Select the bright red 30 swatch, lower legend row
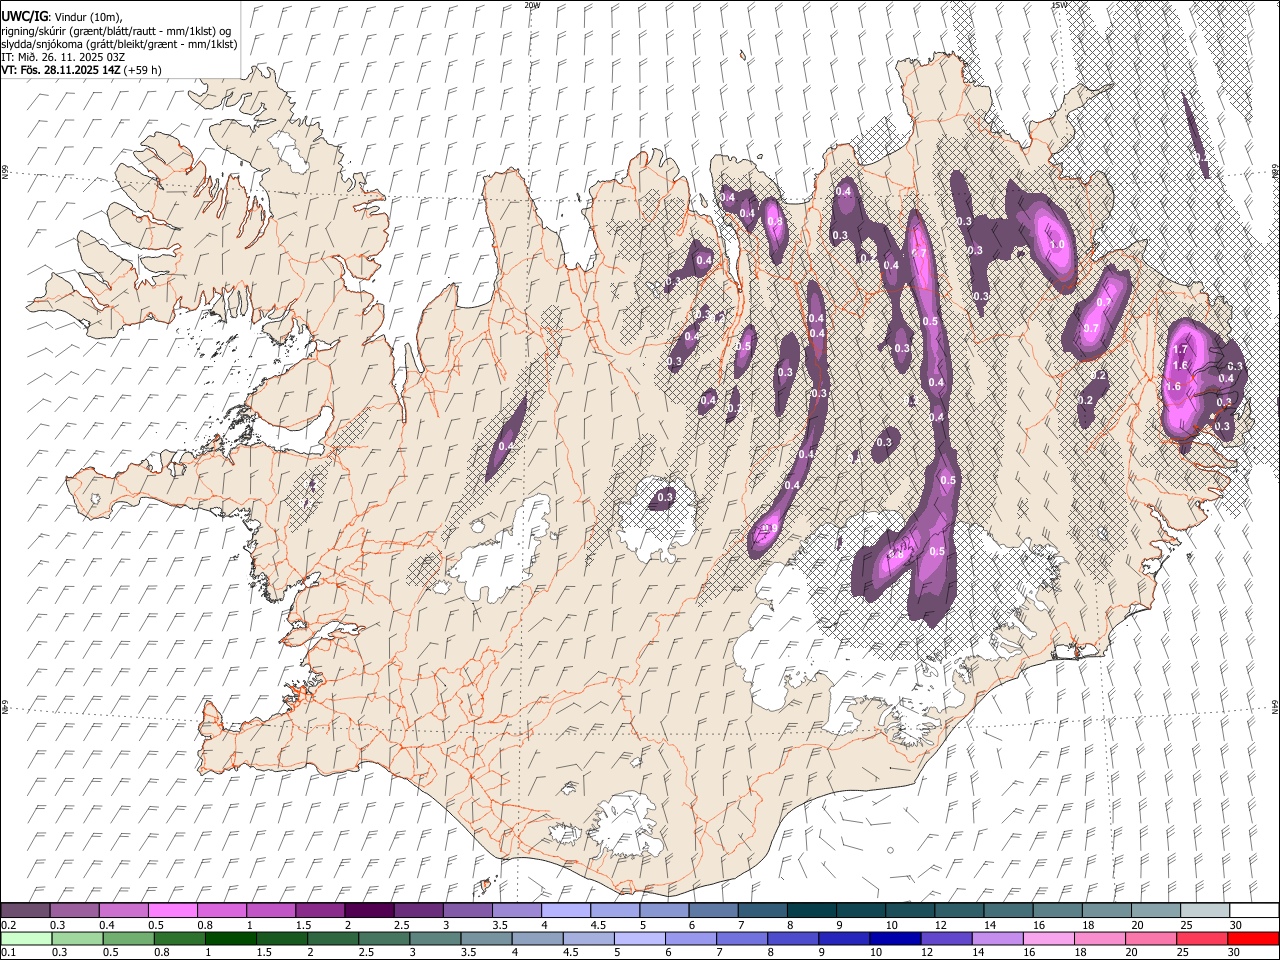 click(1253, 939)
